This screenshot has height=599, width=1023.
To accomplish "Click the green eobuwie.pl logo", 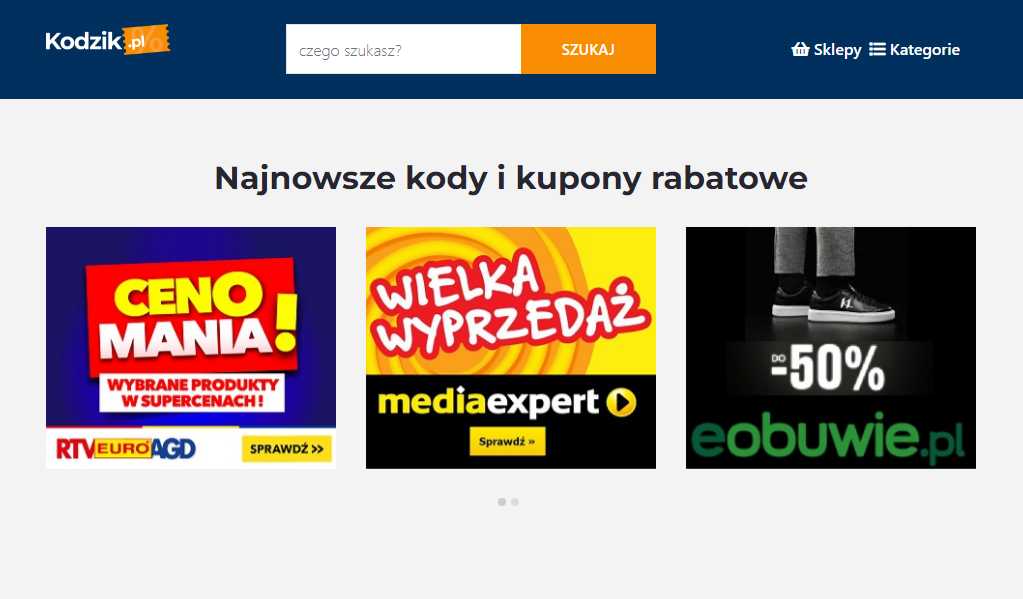I will [x=827, y=437].
